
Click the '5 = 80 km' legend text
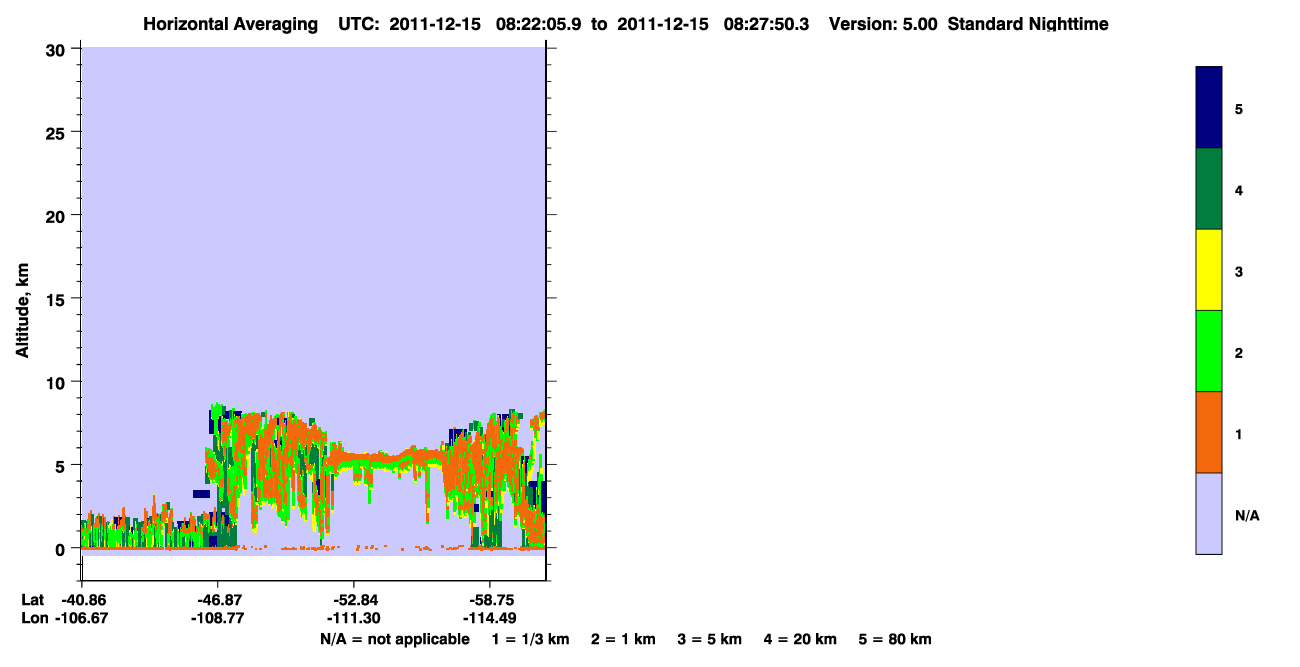click(x=895, y=639)
